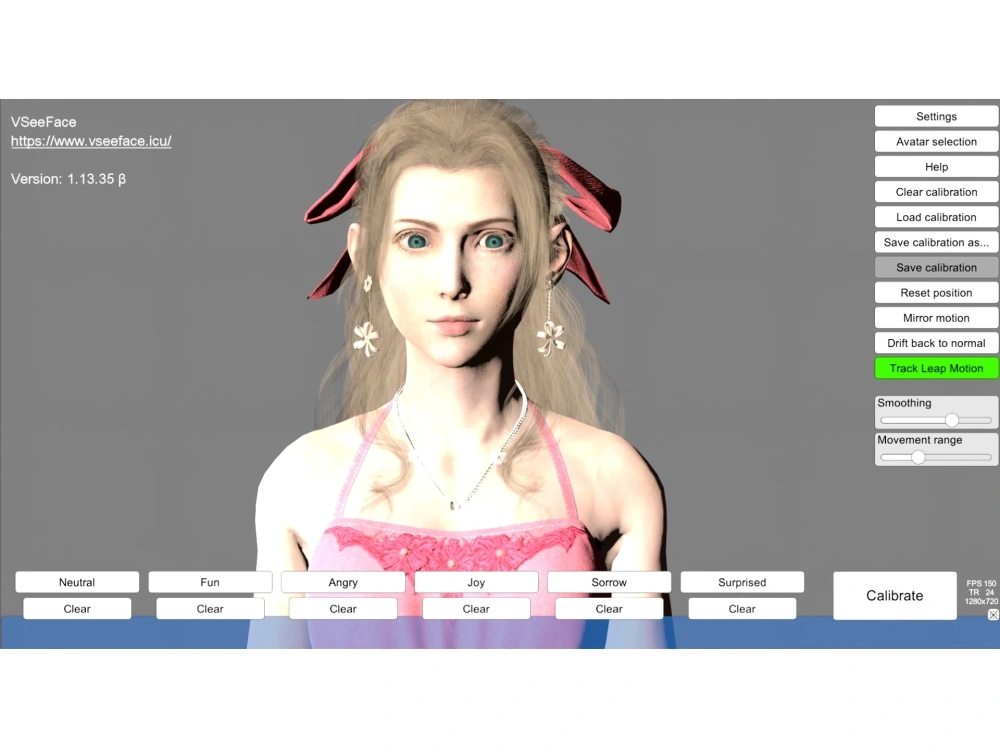Toggle Mirror motion
The image size is (1000, 750).
coord(936,318)
